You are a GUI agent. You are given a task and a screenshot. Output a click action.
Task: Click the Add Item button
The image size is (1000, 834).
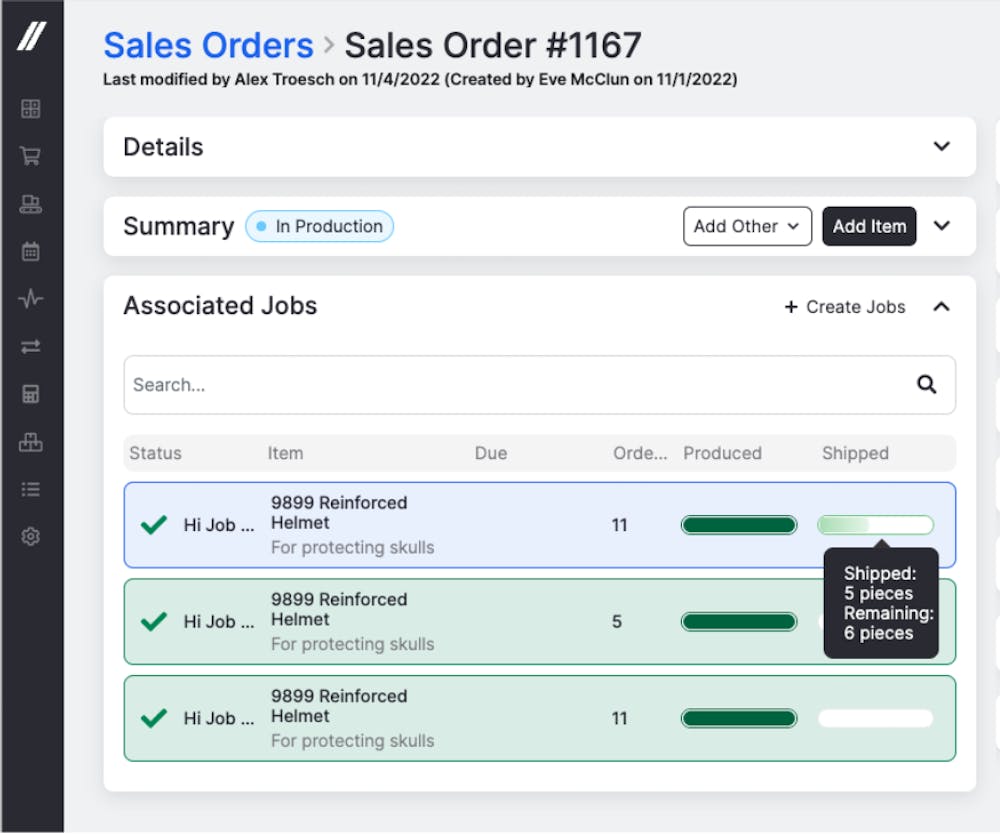[869, 226]
